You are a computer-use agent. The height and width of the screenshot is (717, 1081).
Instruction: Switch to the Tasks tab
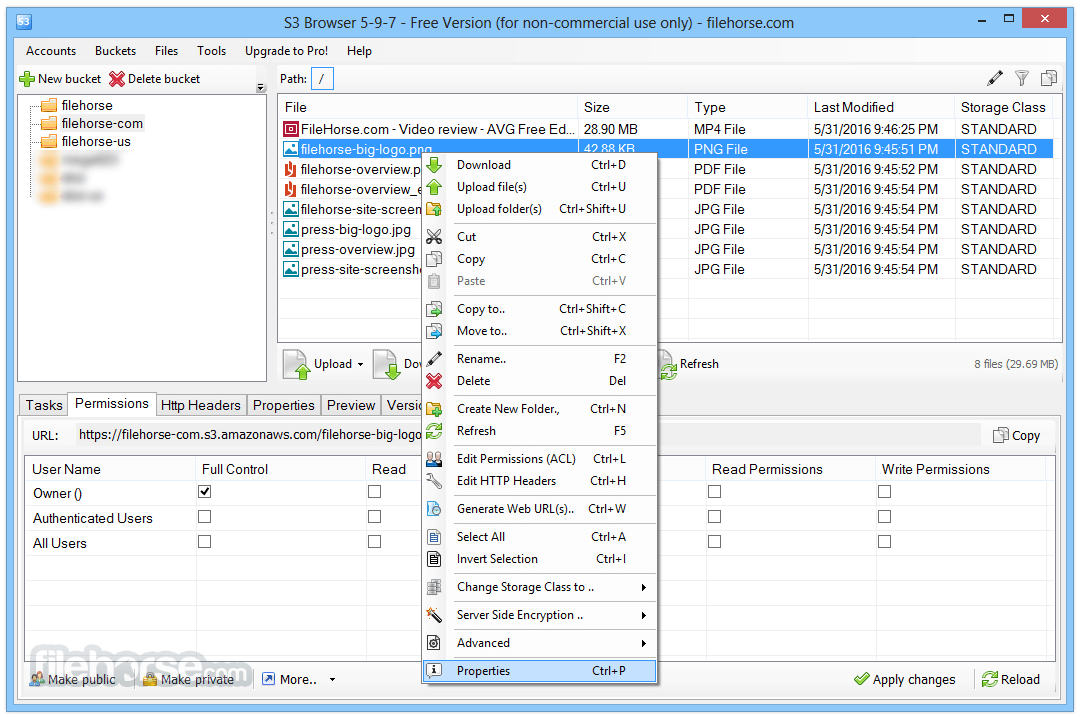tap(44, 405)
